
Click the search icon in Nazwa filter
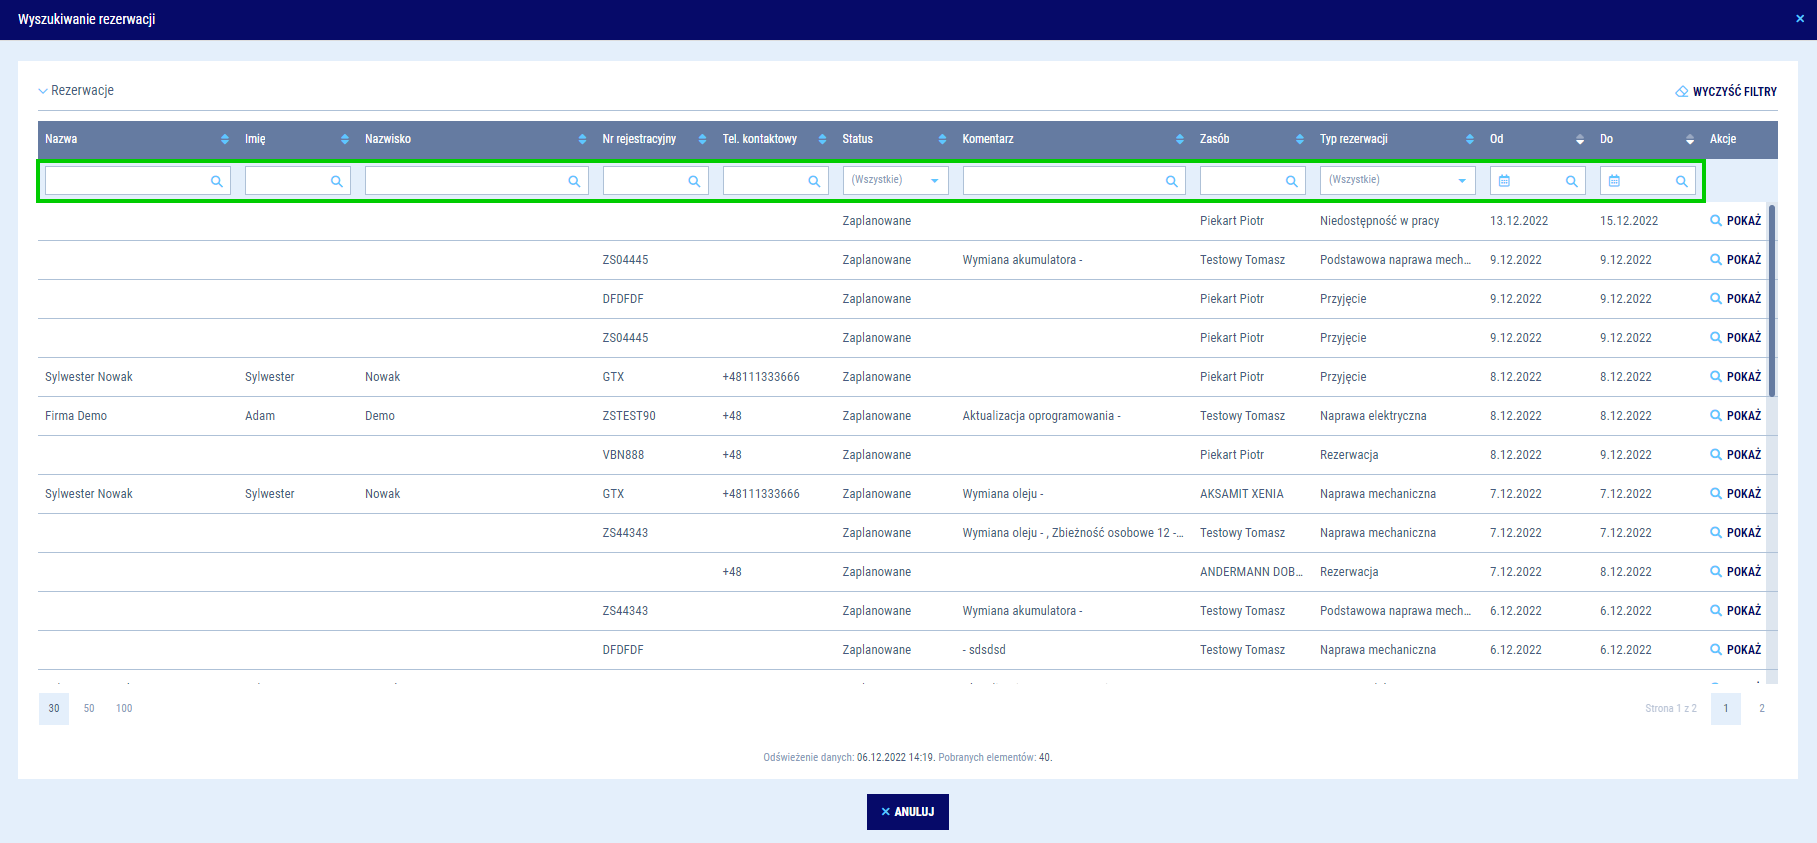point(216,181)
